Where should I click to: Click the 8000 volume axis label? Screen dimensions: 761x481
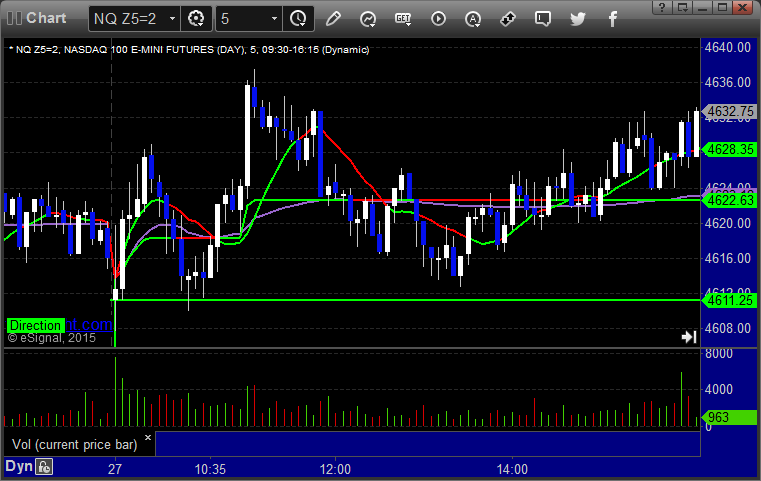719,354
